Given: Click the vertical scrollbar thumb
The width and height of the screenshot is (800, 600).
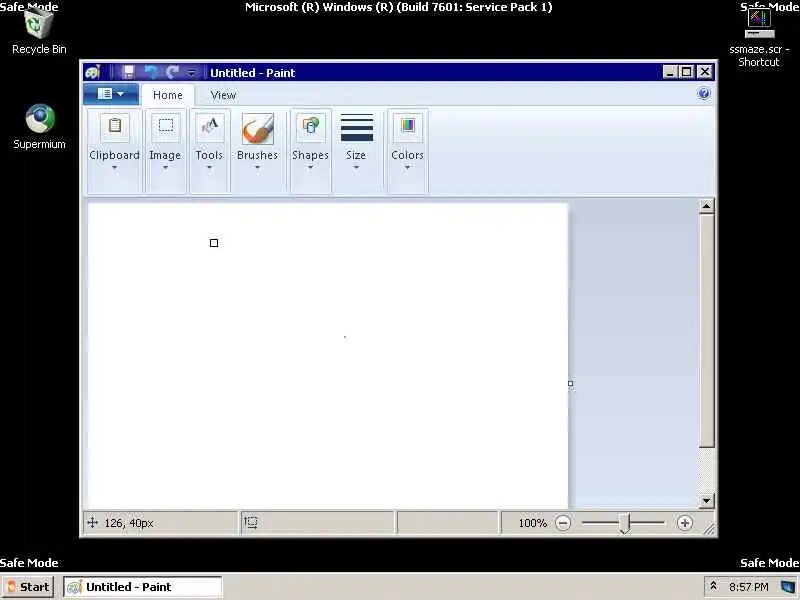Looking at the screenshot, I should click(x=706, y=331).
